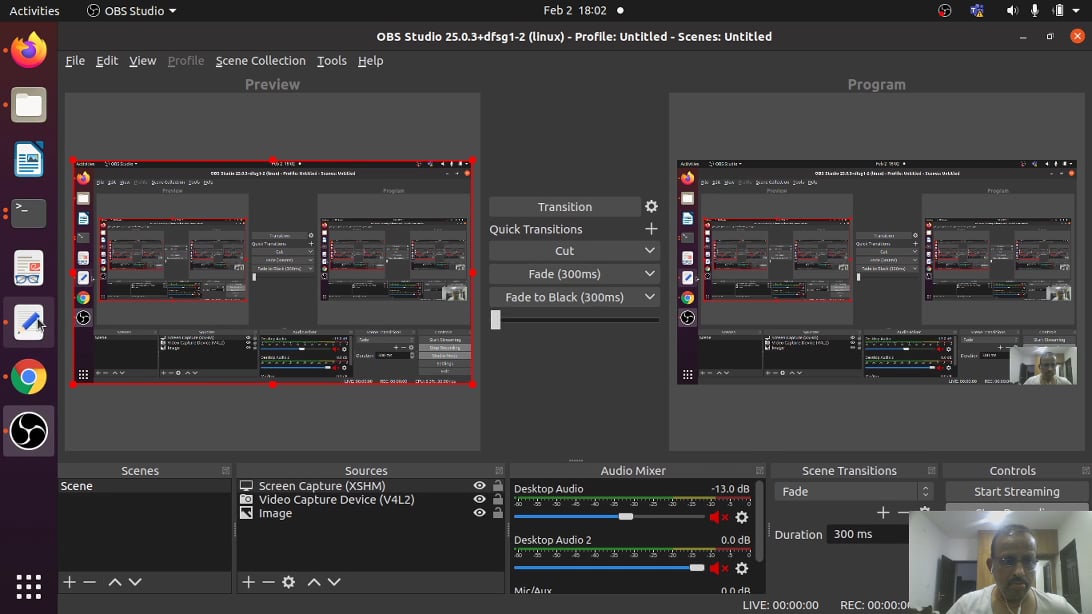Add a scene transition with plus icon
Viewport: 1092px width, 614px height.
tap(883, 513)
